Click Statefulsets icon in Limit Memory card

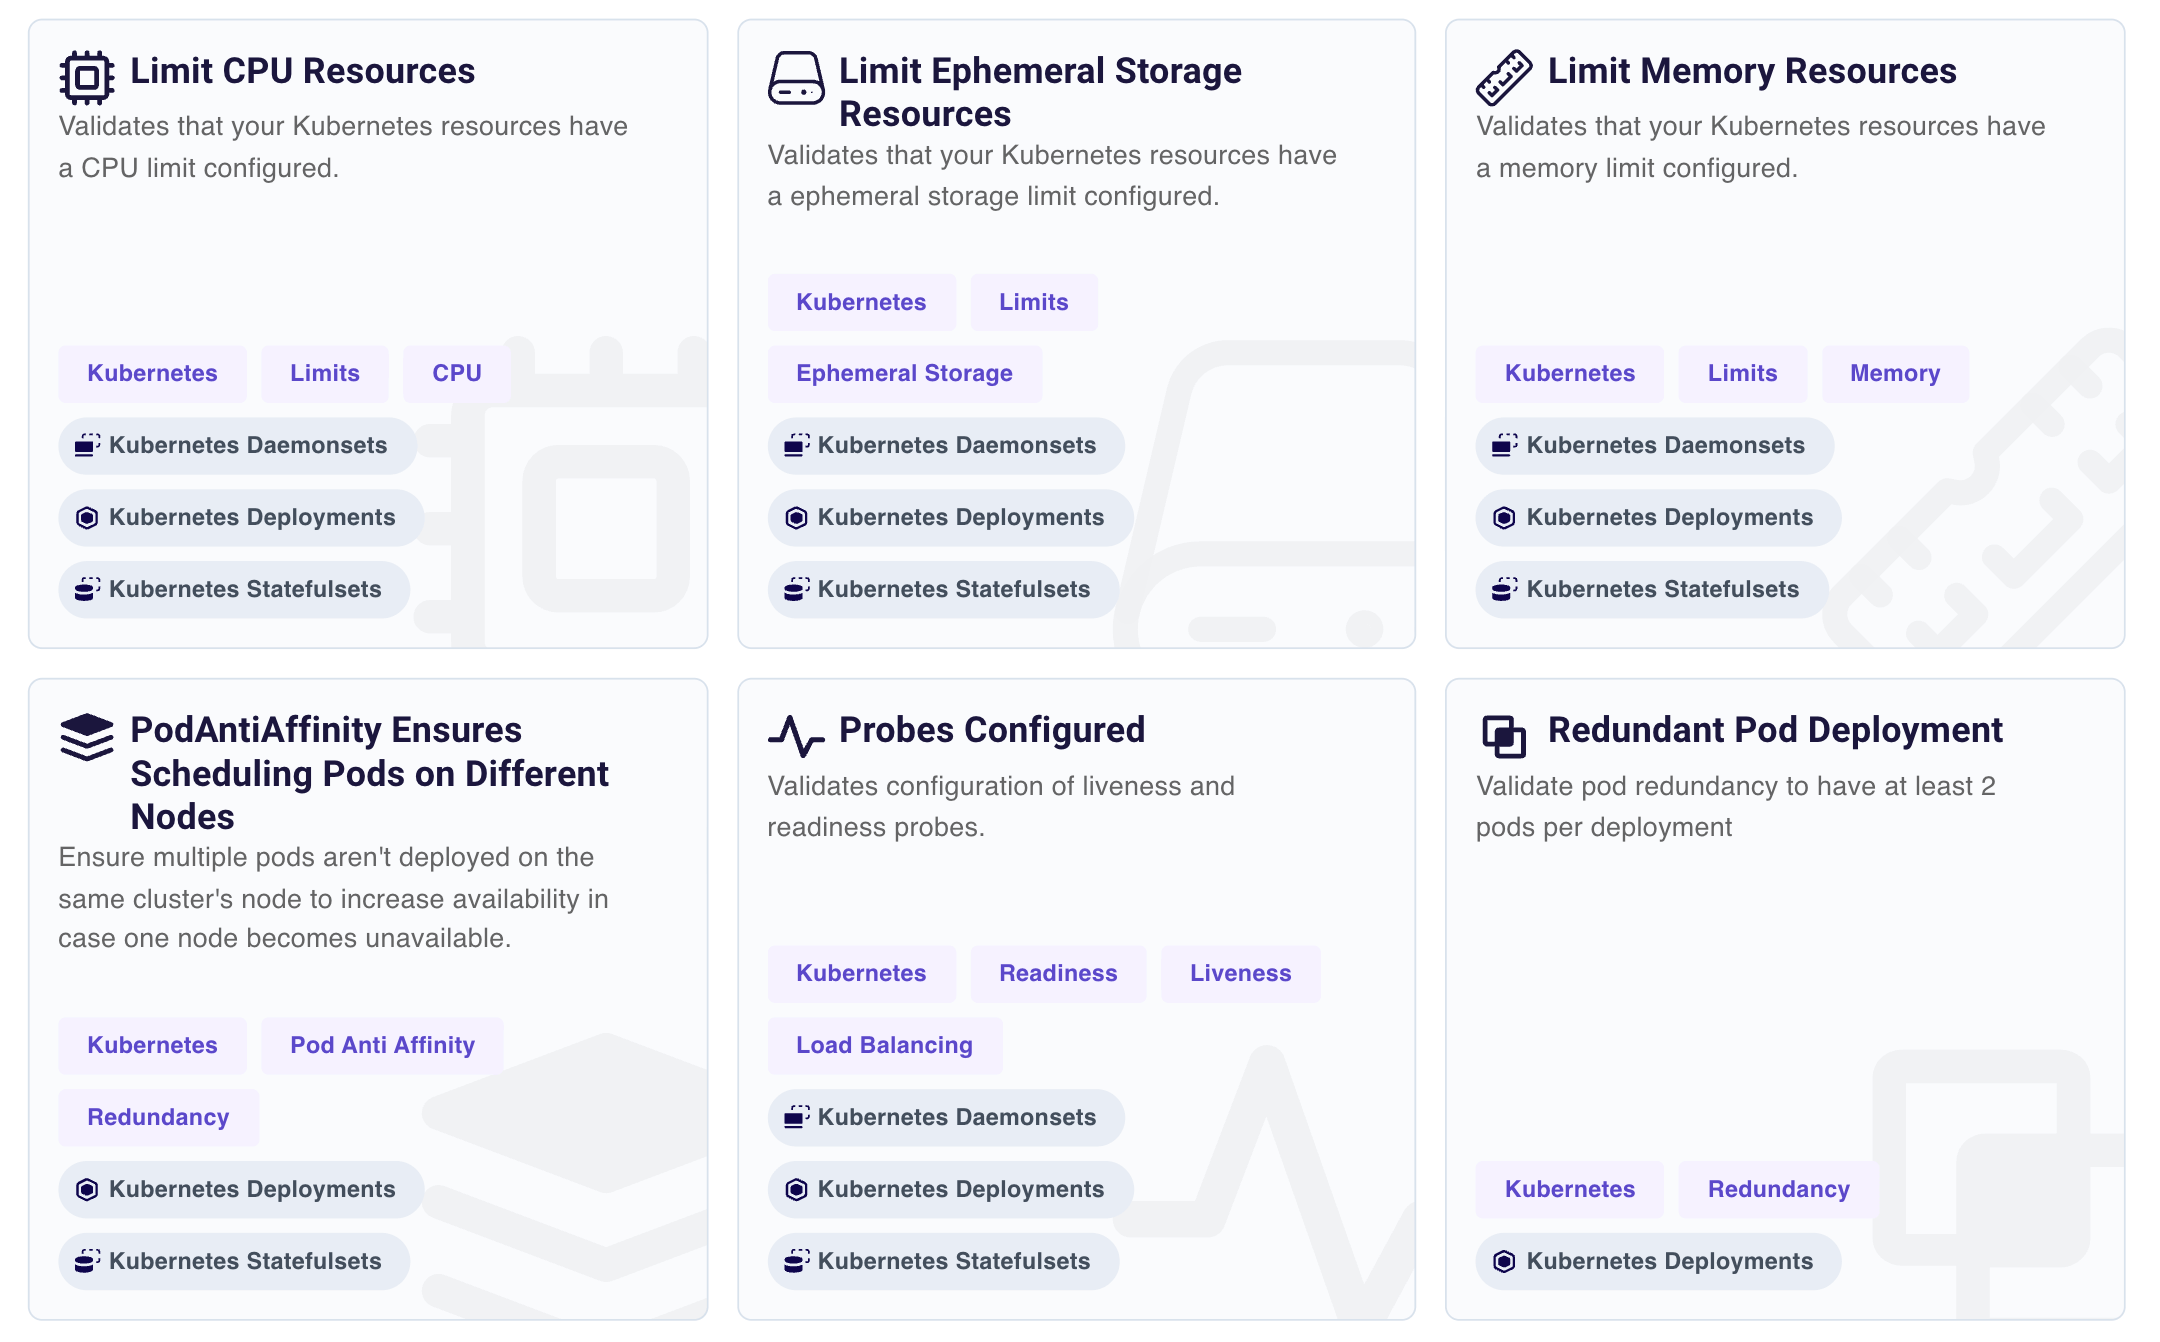point(1504,589)
